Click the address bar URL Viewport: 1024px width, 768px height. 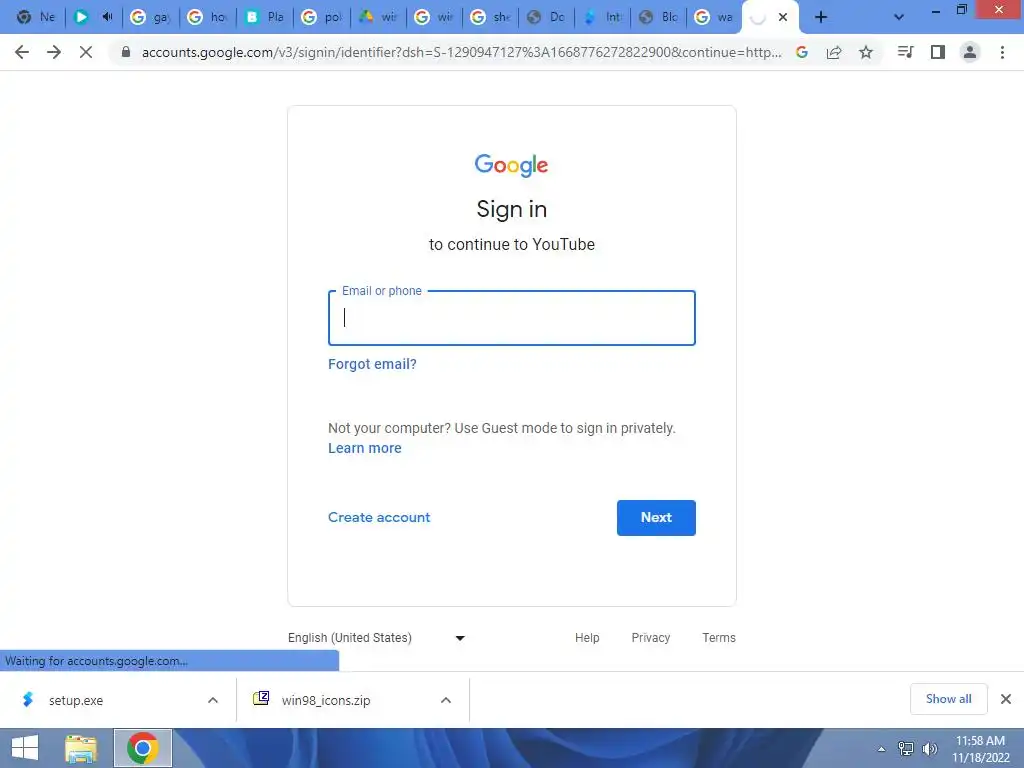pyautogui.click(x=461, y=52)
